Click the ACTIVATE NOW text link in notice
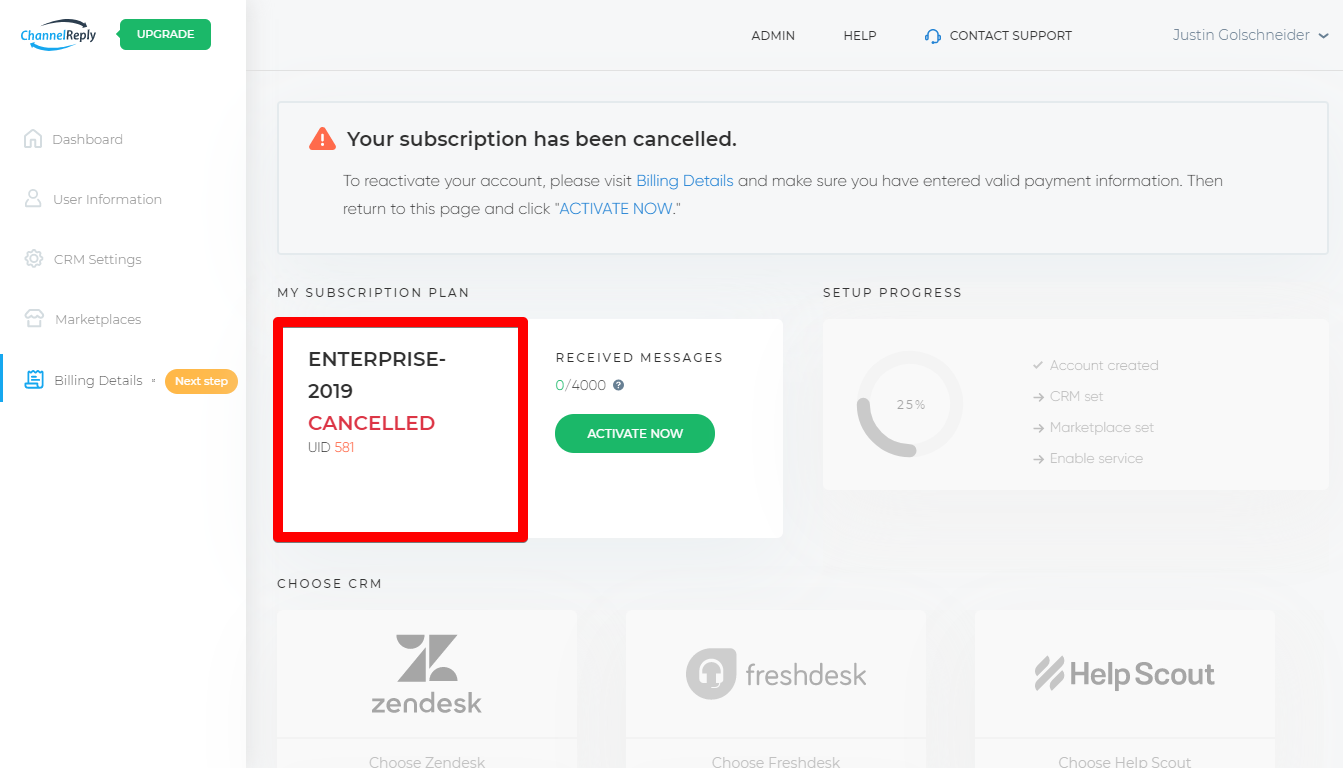Screen dimensions: 1343x768 tap(616, 209)
